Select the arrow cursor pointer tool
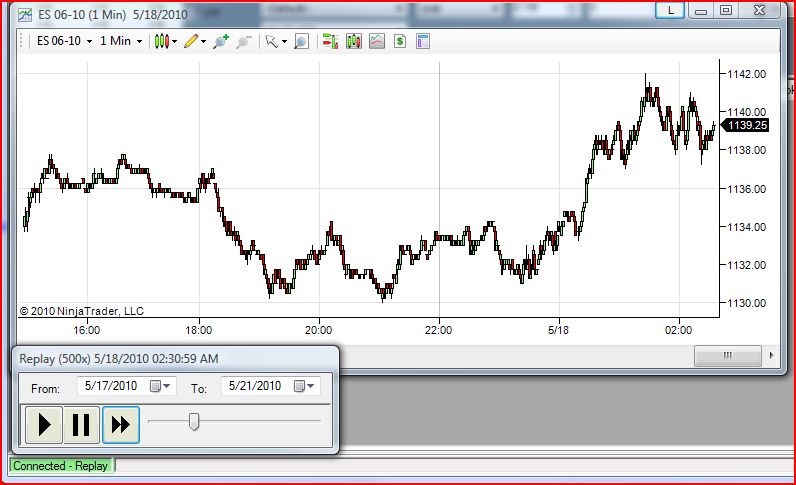796x485 pixels. (272, 41)
